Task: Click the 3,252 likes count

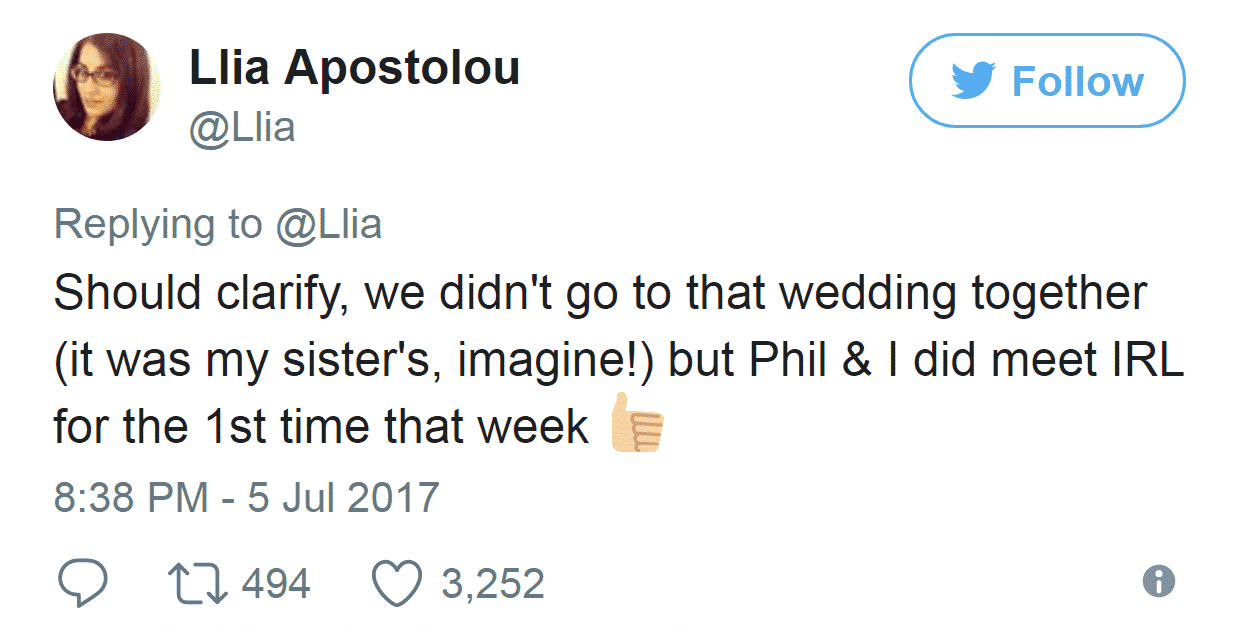Action: pyautogui.click(x=492, y=583)
